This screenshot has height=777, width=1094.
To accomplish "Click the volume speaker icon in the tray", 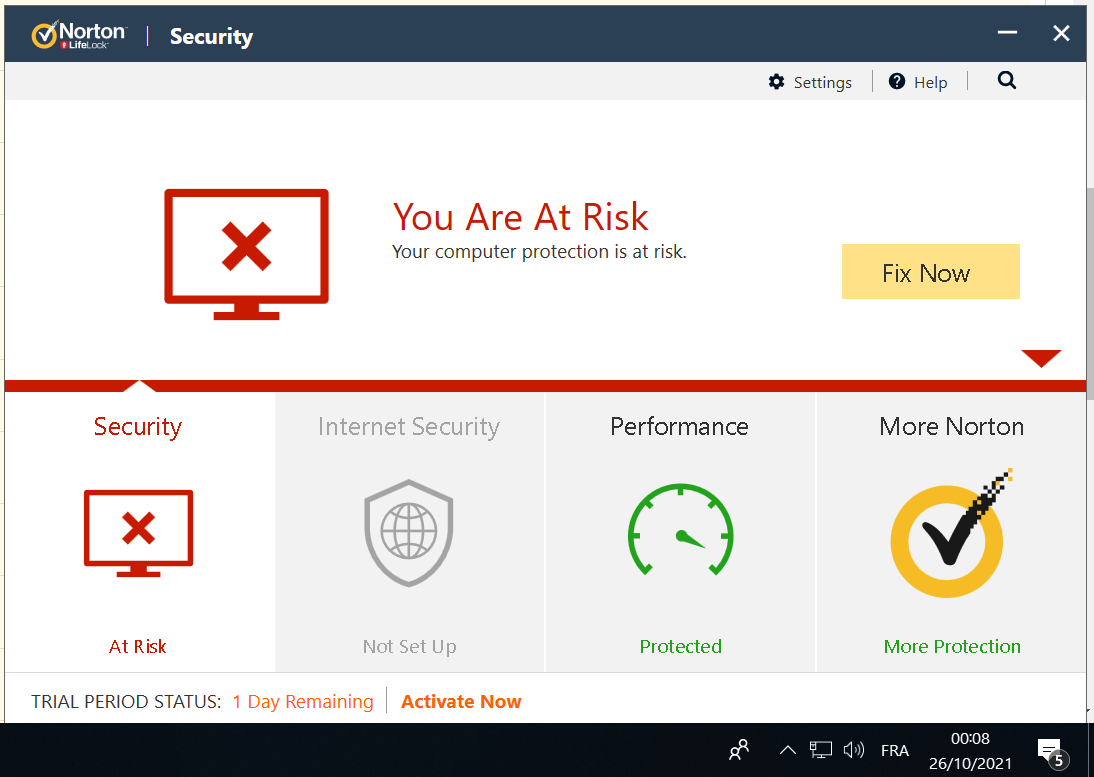I will tap(853, 750).
